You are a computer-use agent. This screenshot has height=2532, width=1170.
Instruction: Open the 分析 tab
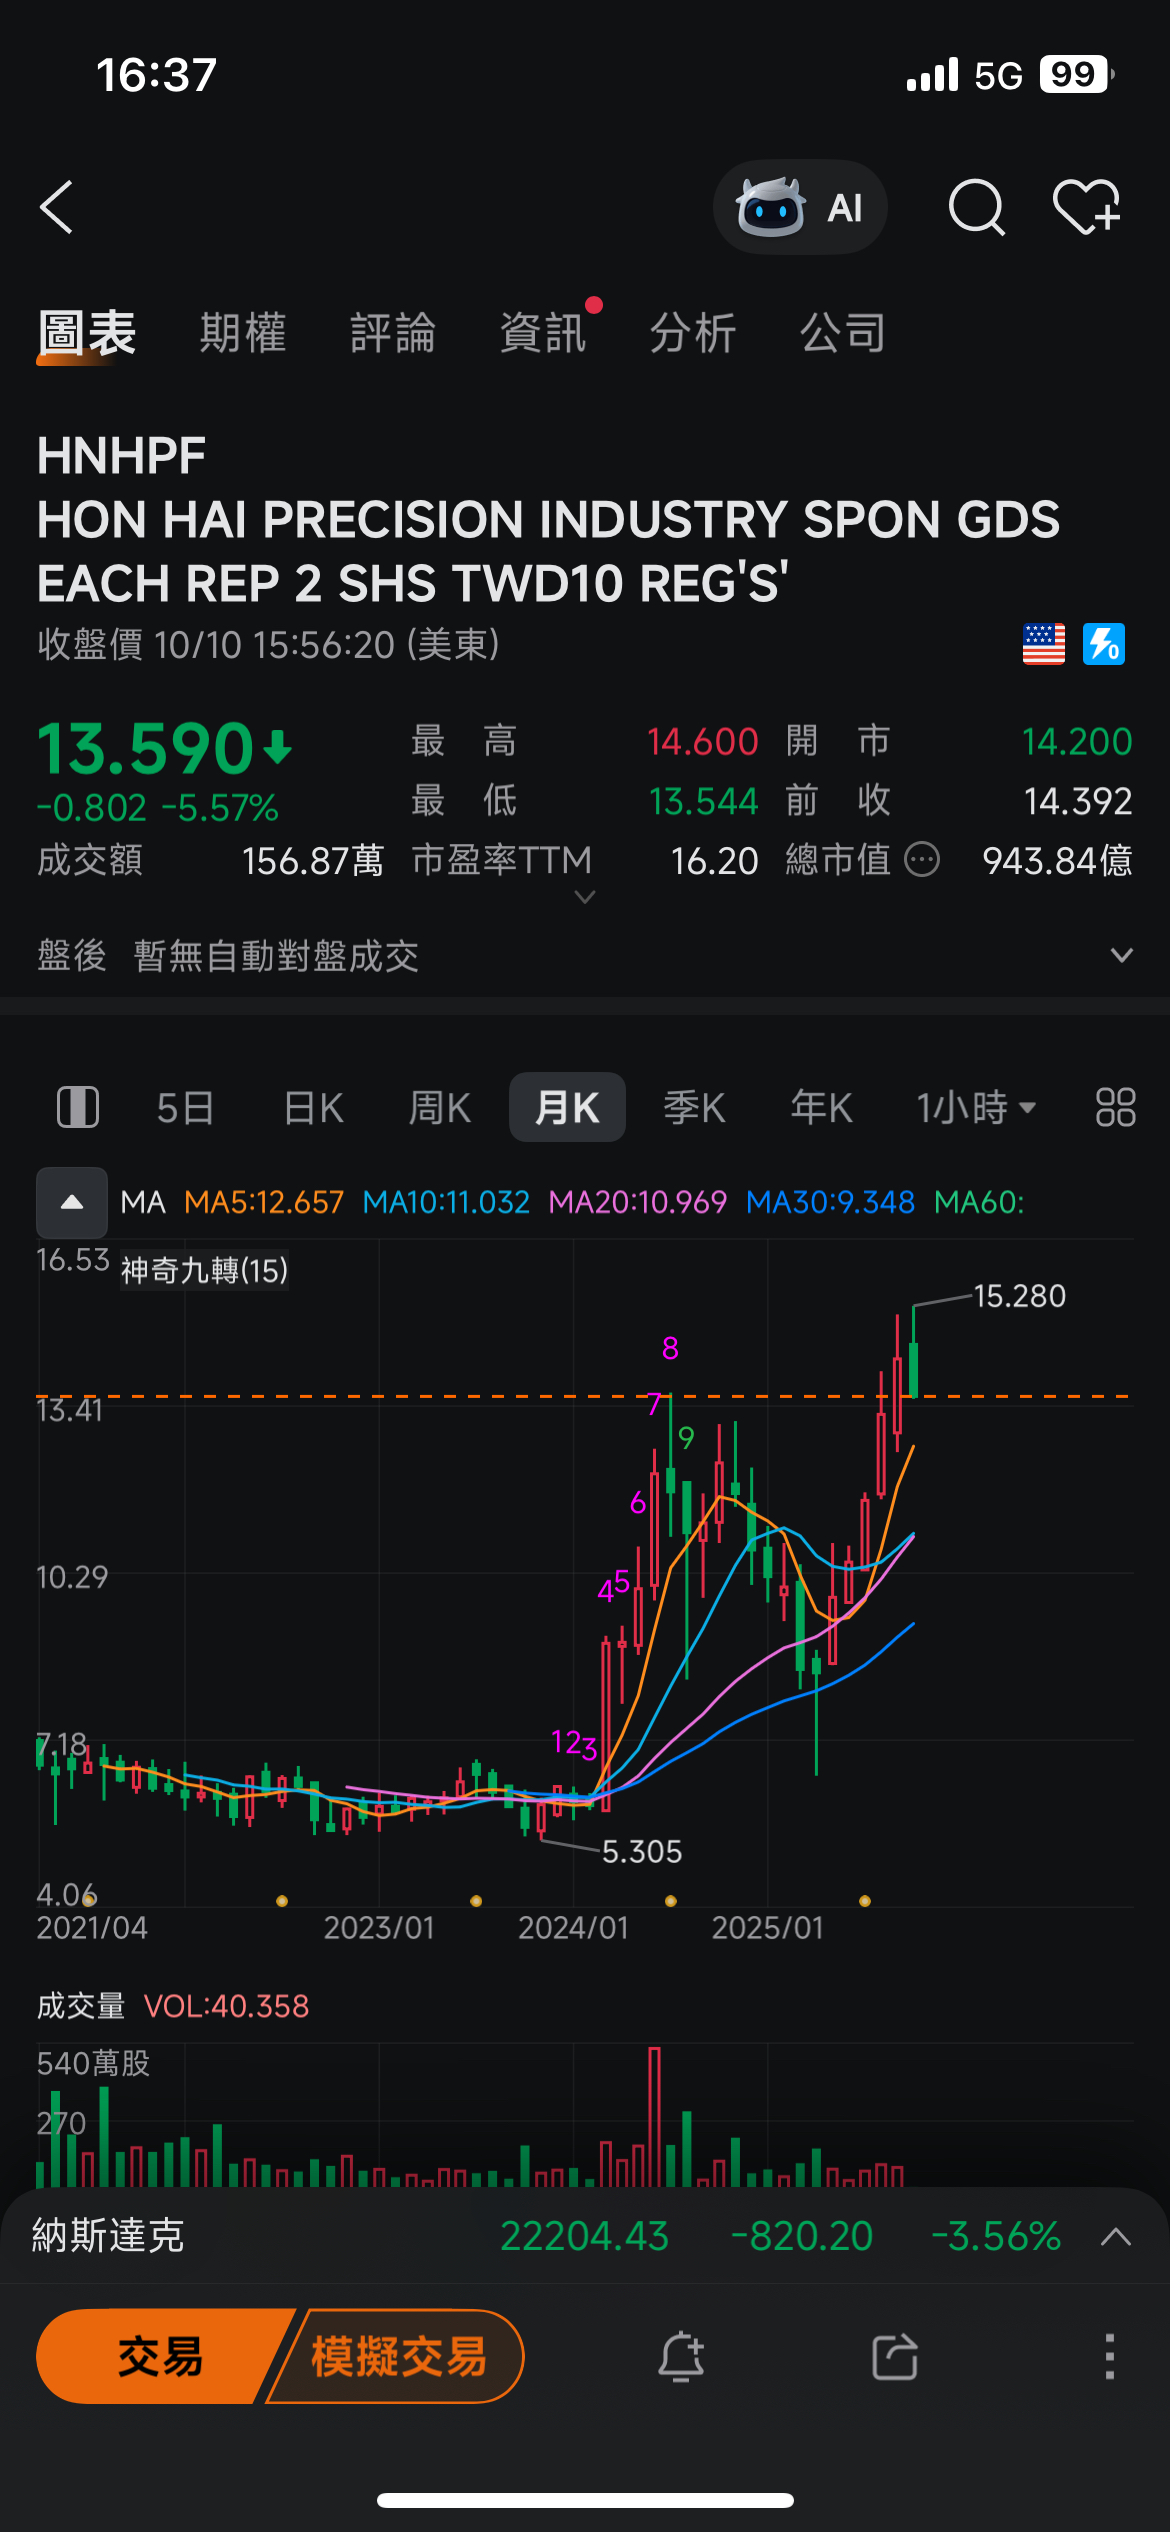693,333
